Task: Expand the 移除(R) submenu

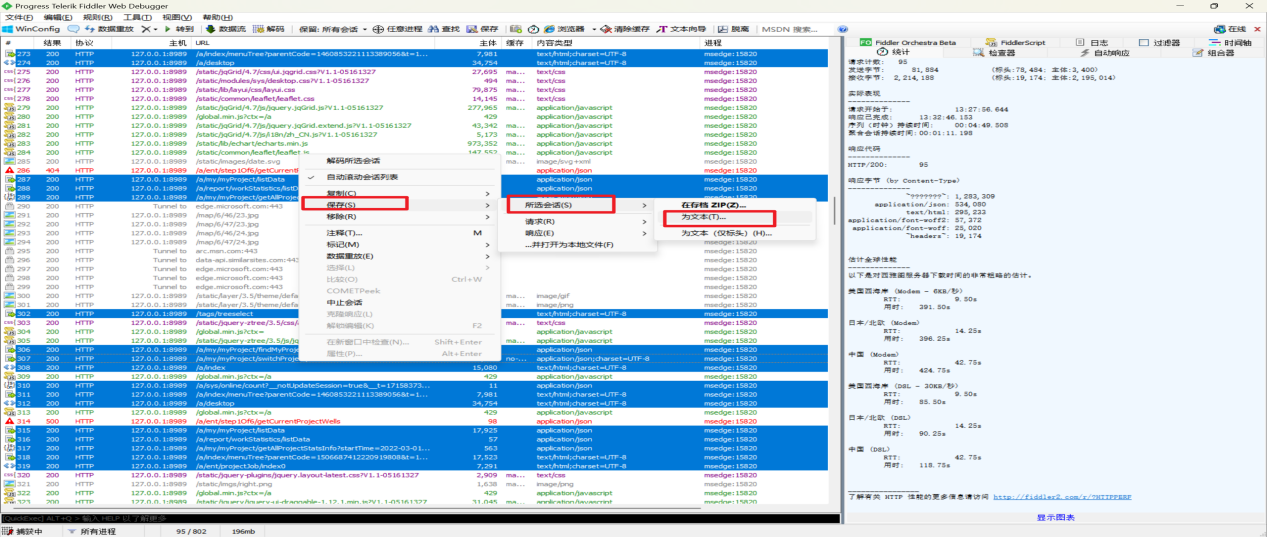Action: pos(400,216)
